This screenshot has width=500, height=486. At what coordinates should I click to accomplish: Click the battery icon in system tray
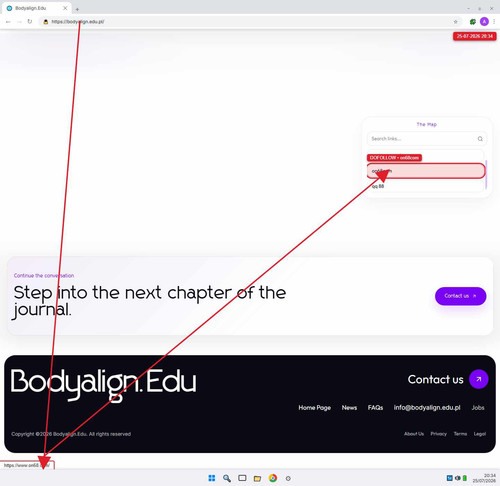(x=465, y=478)
